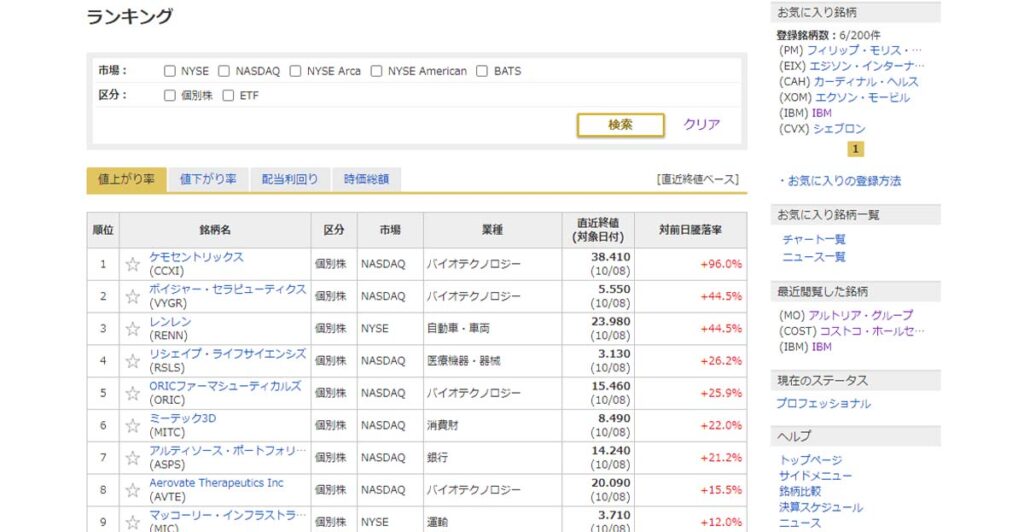
Task: Check the NASDAQ market checkbox
Action: pyautogui.click(x=224, y=71)
